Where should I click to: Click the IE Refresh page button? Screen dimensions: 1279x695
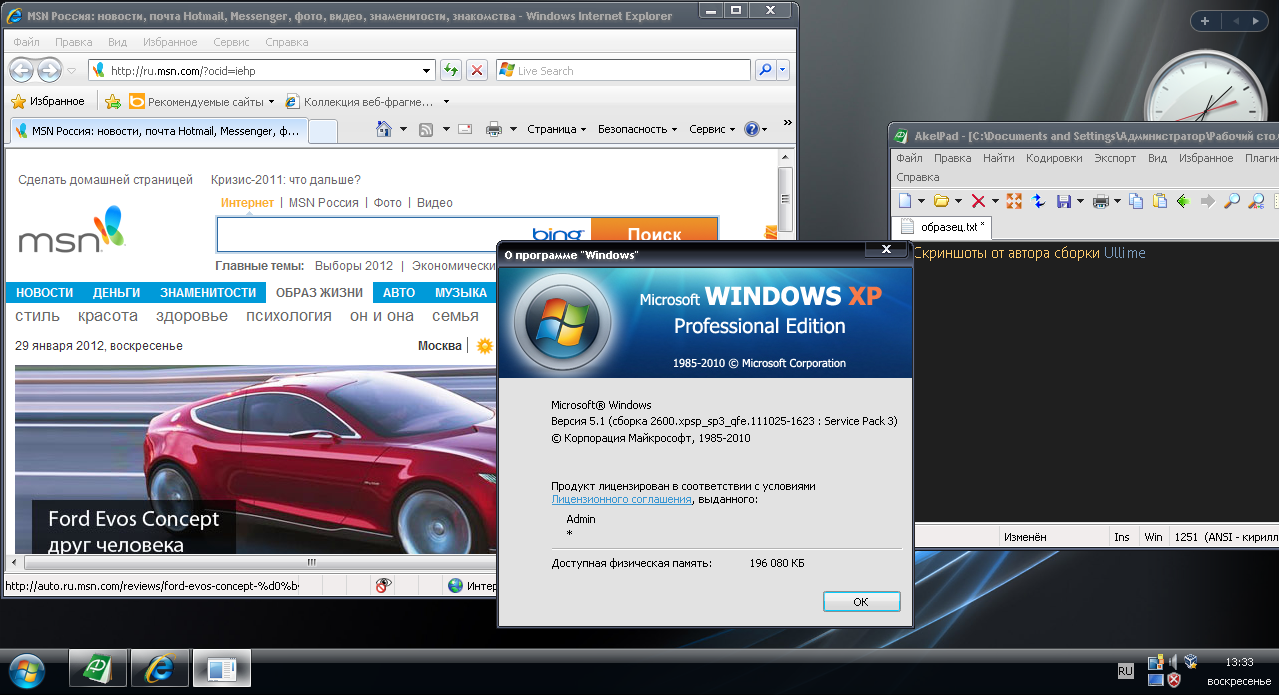451,70
